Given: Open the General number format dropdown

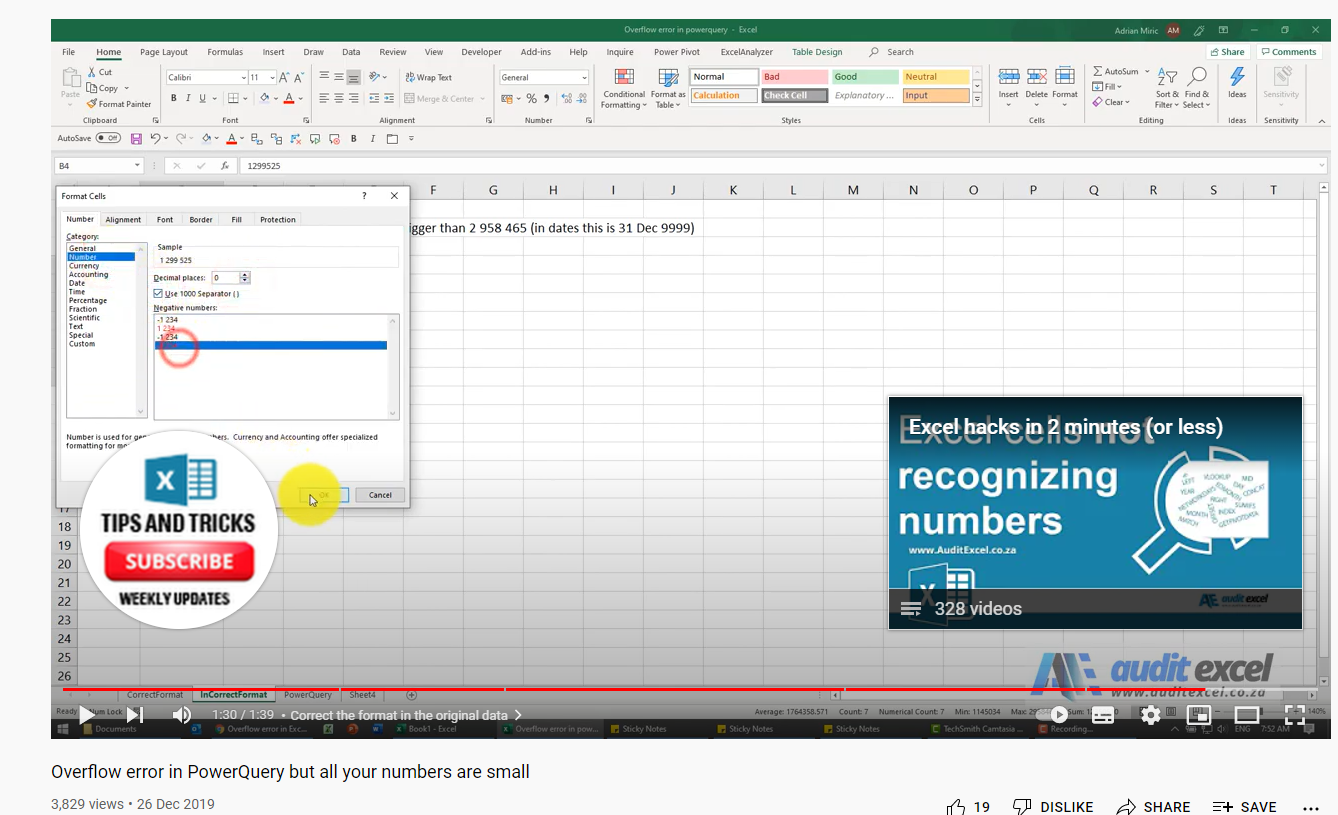Looking at the screenshot, I should (584, 77).
